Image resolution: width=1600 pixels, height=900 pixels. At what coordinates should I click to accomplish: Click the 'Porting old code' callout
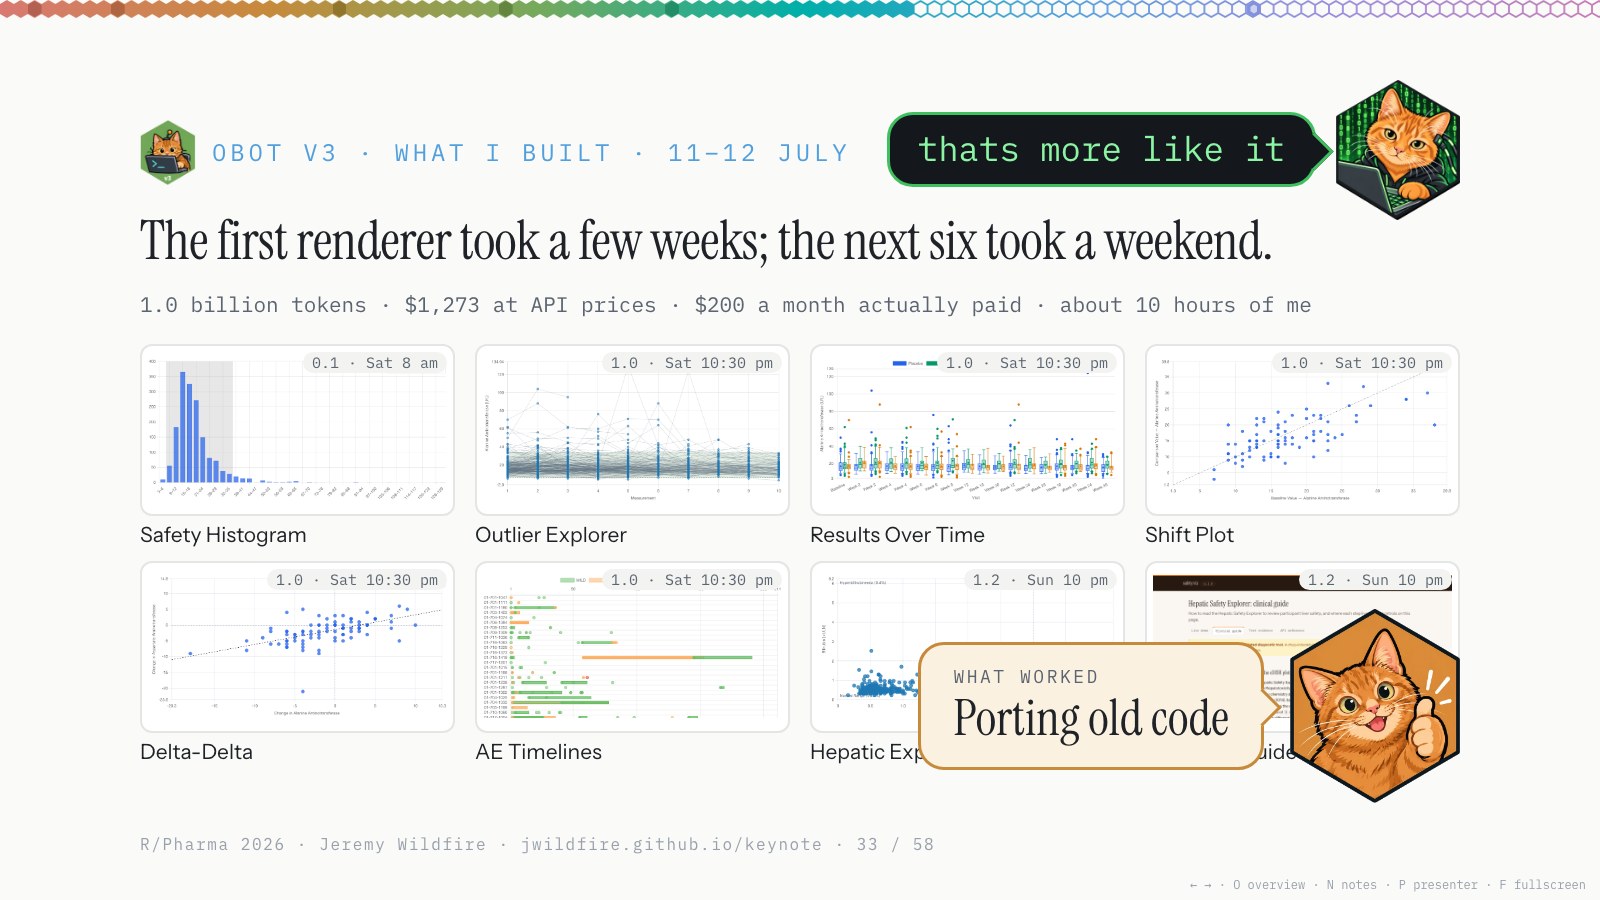[1092, 706]
